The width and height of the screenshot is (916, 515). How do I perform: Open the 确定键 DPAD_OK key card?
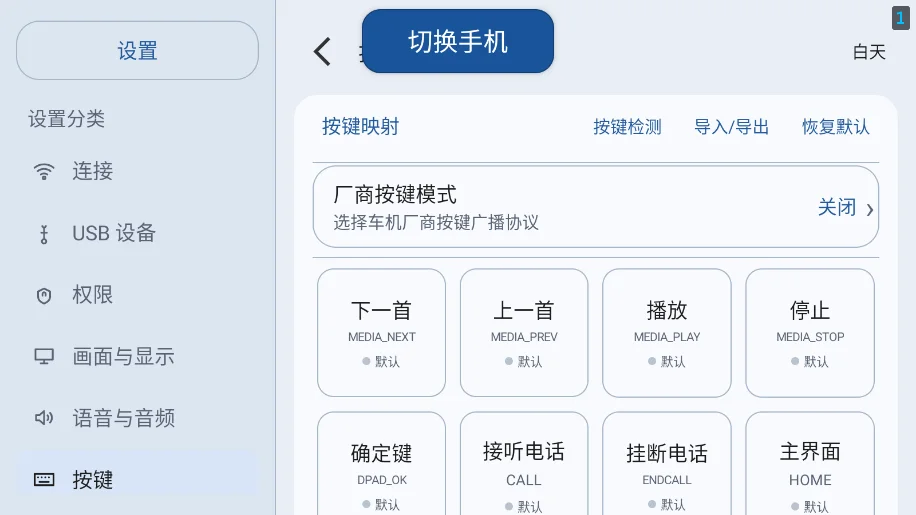click(381, 464)
